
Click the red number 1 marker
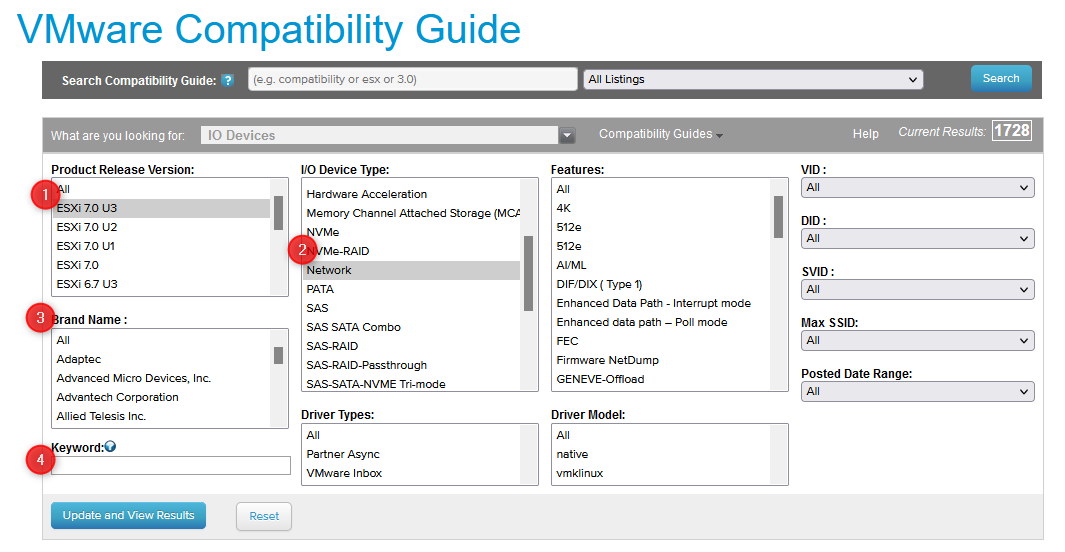pyautogui.click(x=40, y=193)
